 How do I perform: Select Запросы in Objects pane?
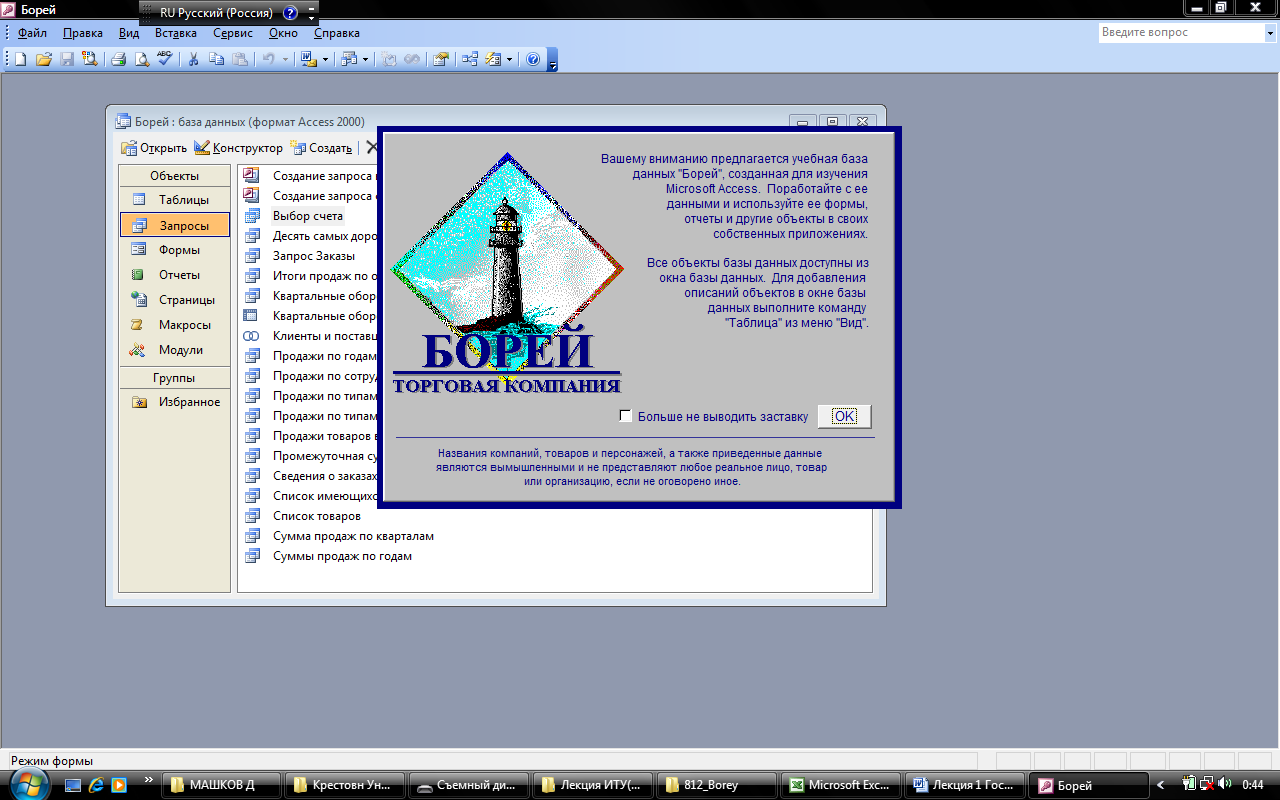pyautogui.click(x=175, y=225)
